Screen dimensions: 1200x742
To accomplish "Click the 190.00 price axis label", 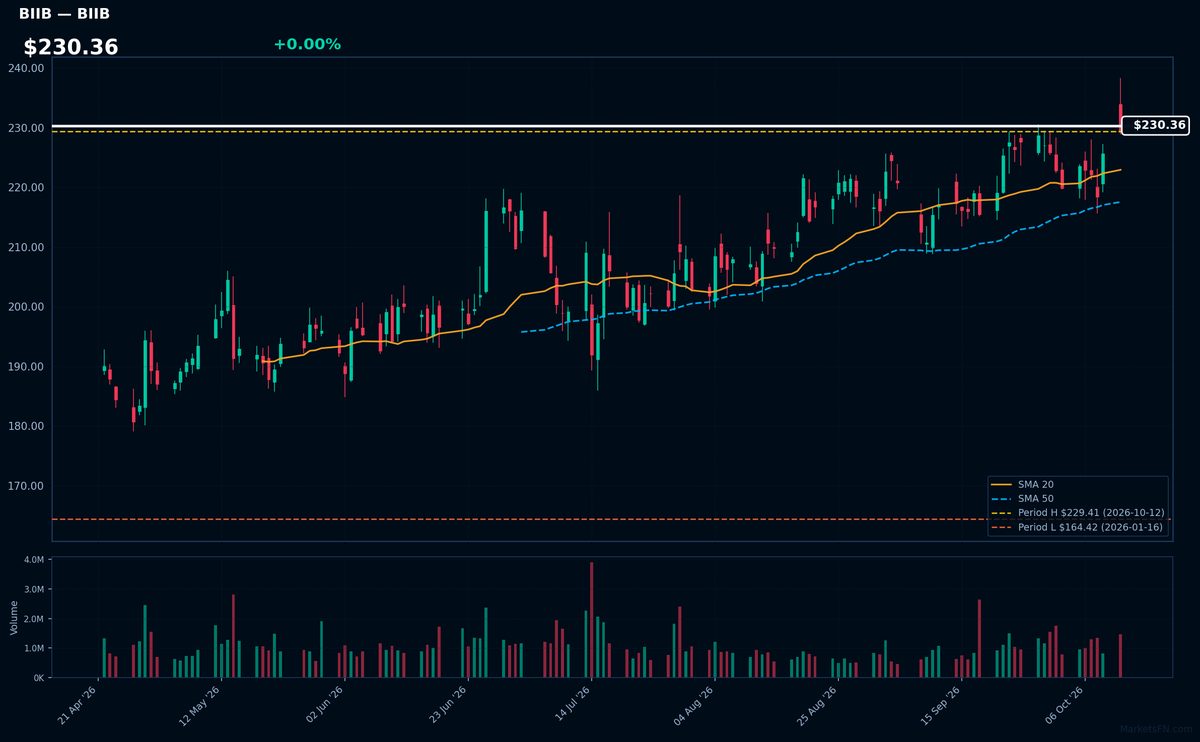I will pyautogui.click(x=26, y=367).
